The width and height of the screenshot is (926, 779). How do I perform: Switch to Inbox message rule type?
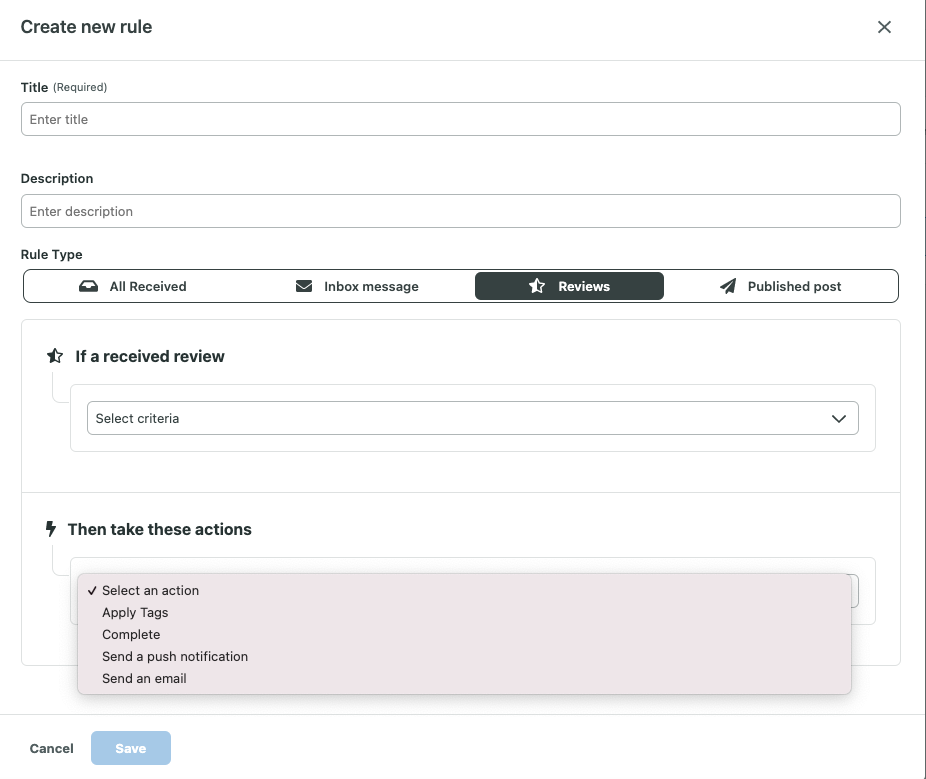(x=358, y=286)
